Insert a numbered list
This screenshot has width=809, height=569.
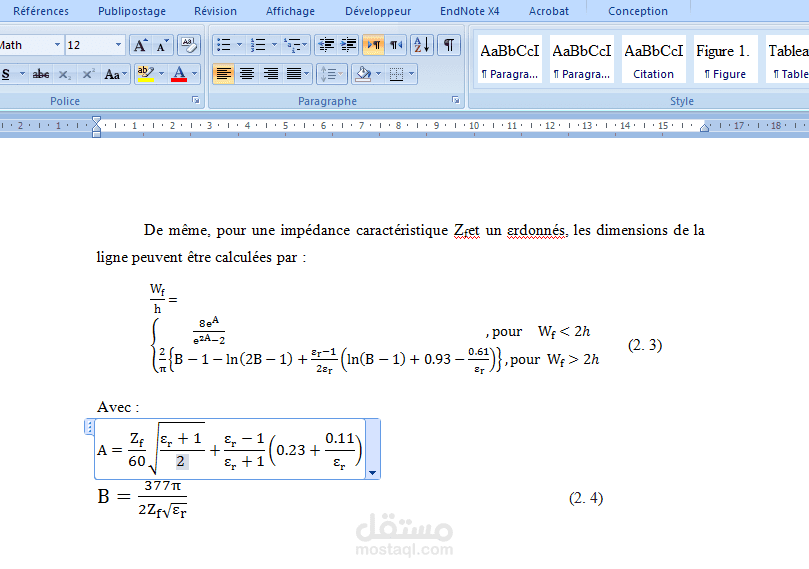pos(258,45)
